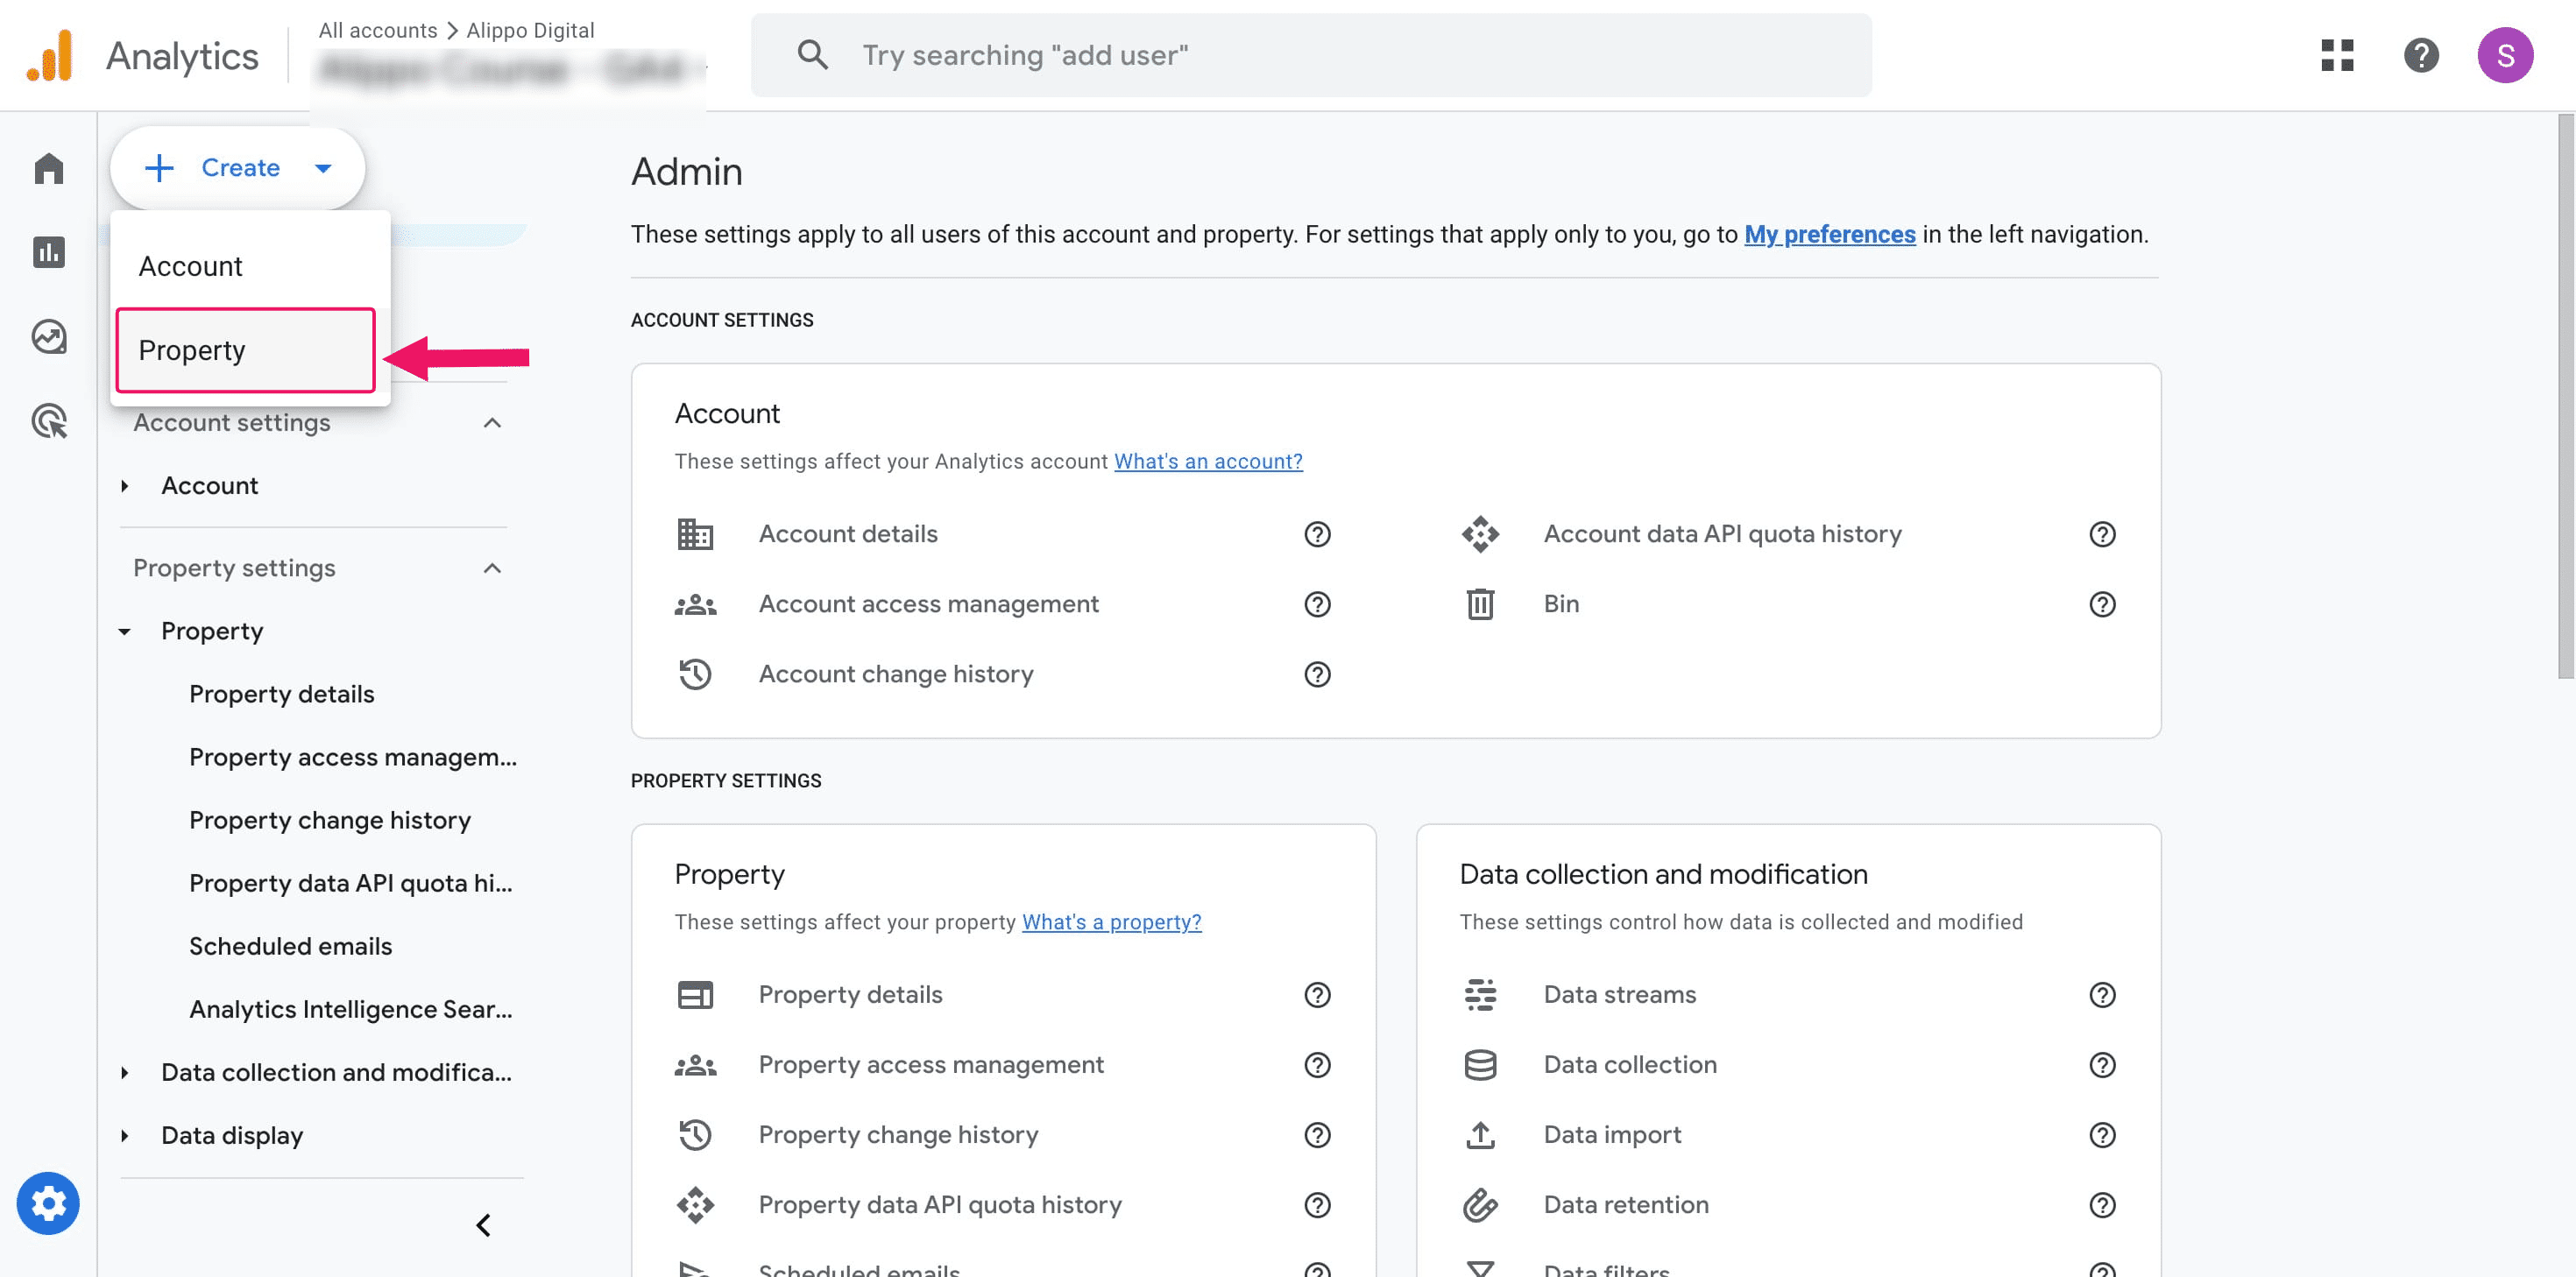Click the Help question mark in header
The image size is (2576, 1277).
[2421, 55]
